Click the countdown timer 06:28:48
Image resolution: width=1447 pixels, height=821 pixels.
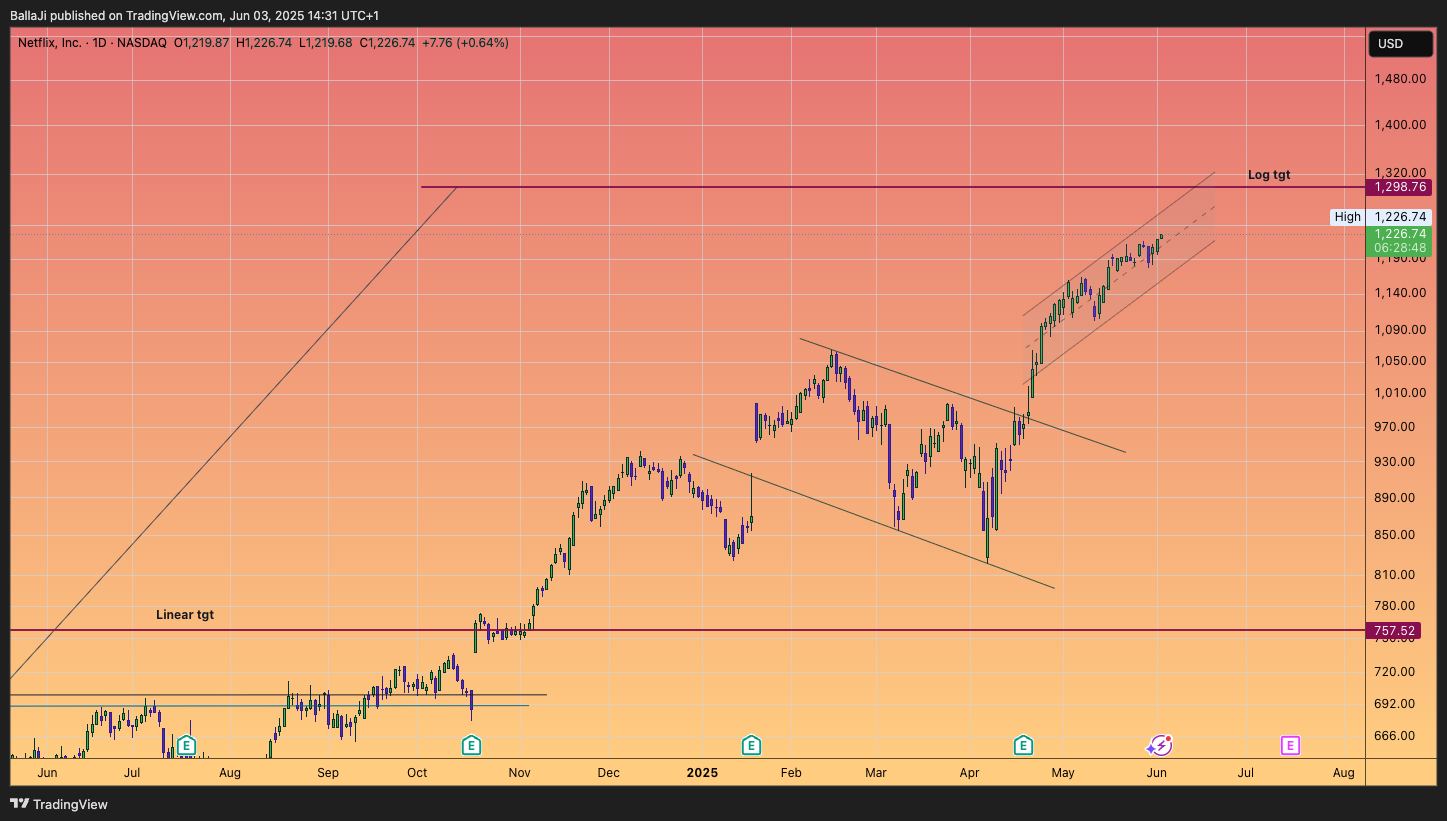coord(1399,248)
